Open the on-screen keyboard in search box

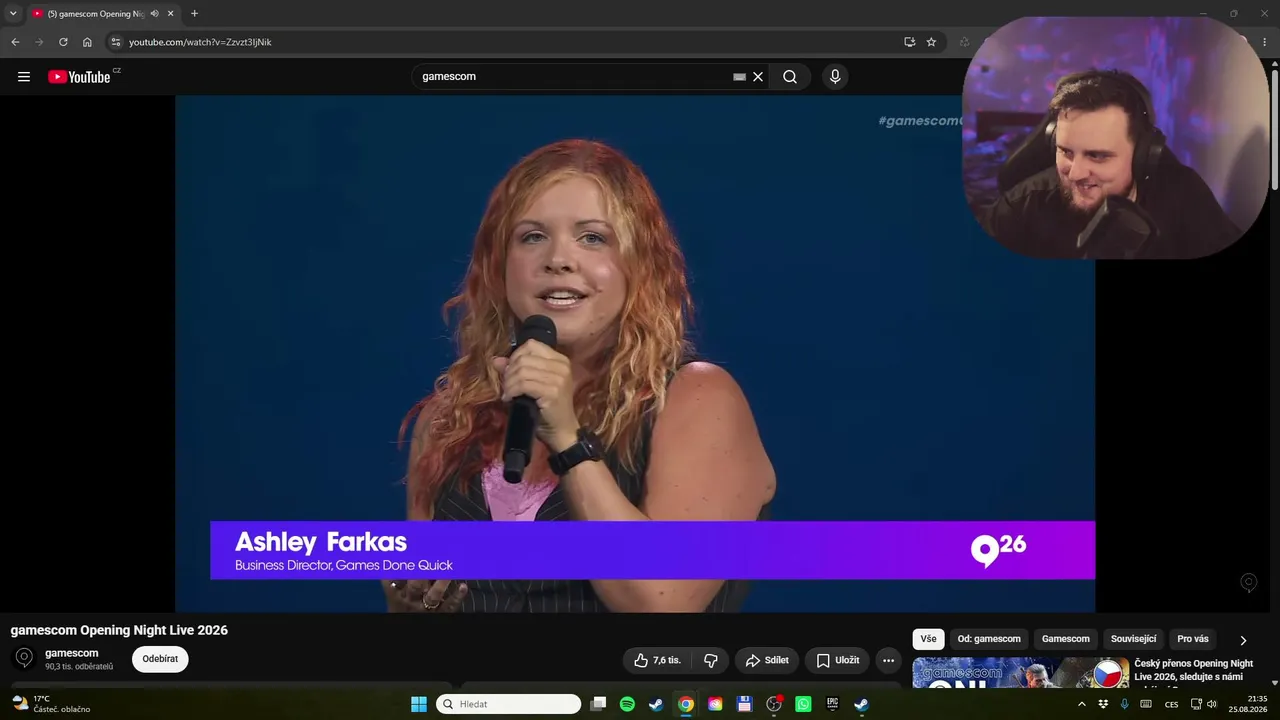[x=739, y=77]
